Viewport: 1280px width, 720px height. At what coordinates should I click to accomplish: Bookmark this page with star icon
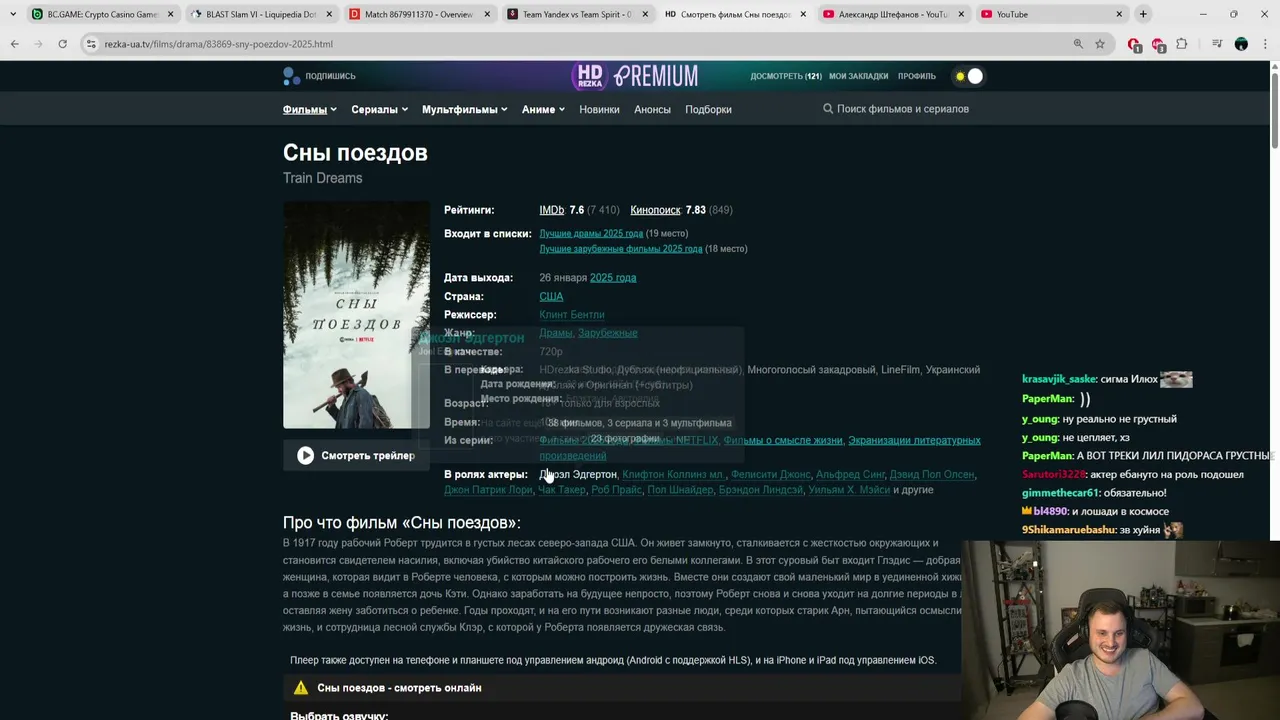click(x=1100, y=44)
